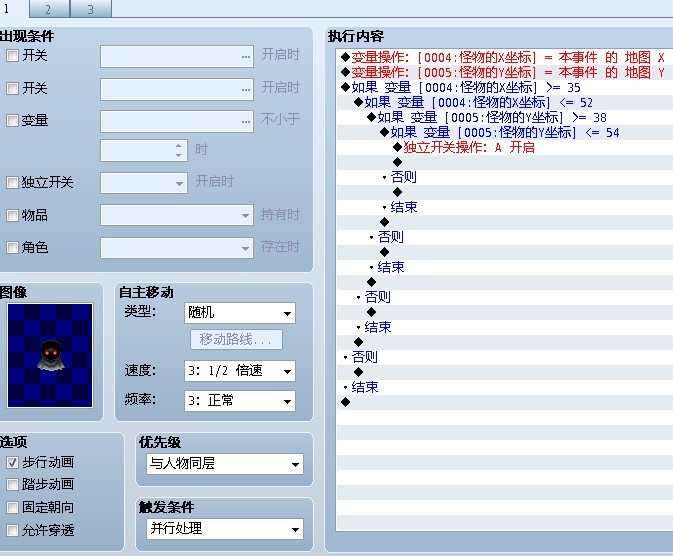The image size is (673, 556).
Task: Select the outermost 结束 line
Action: click(x=505, y=387)
